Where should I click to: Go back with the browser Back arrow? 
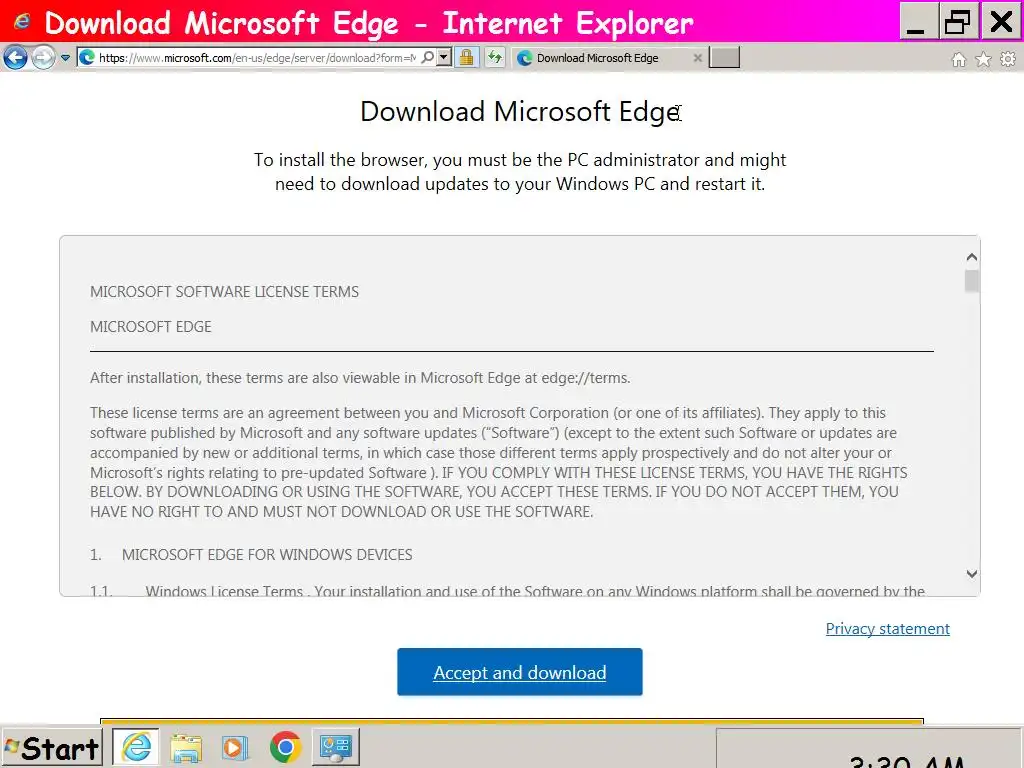tap(16, 57)
